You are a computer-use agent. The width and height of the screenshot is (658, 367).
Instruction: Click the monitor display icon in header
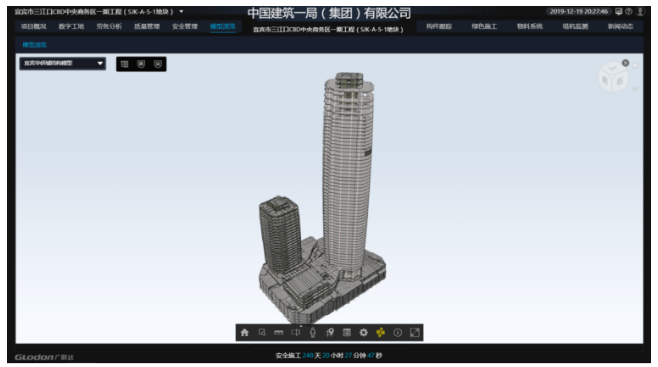click(x=619, y=12)
